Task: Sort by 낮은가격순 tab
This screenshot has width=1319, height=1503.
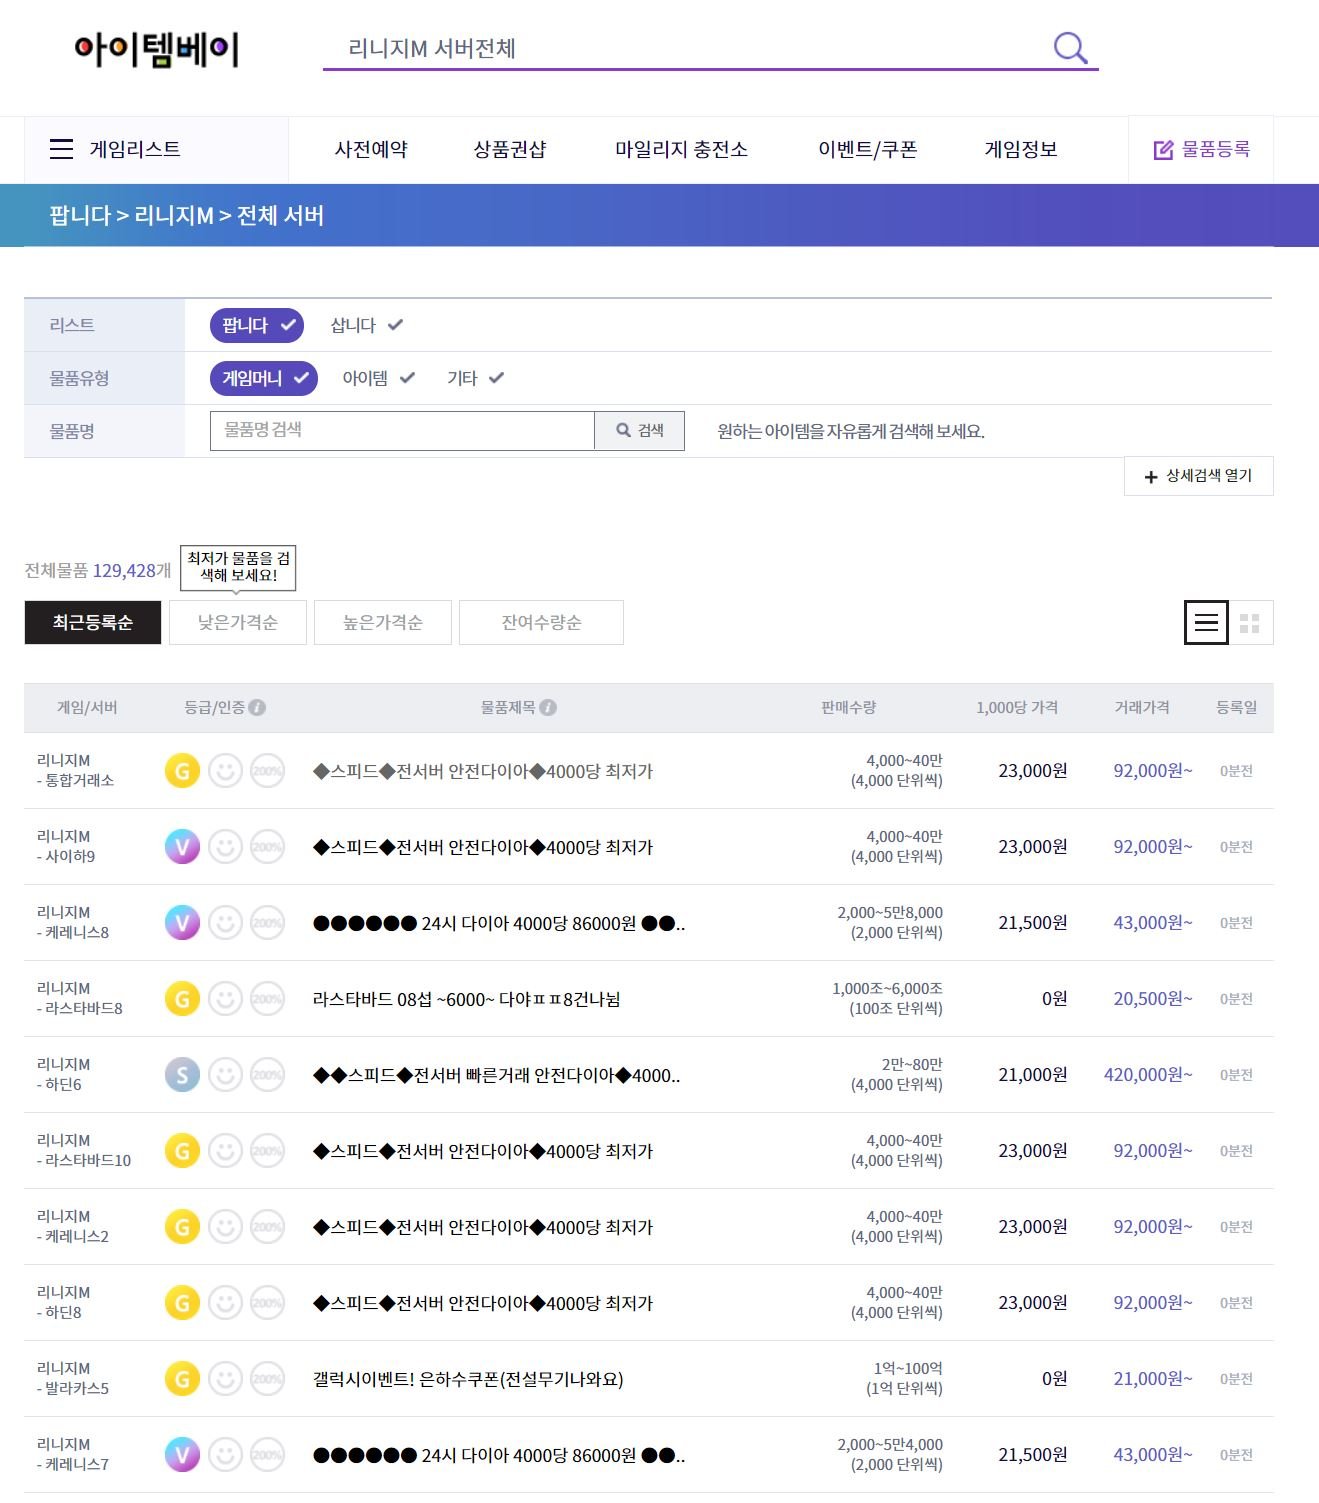Action: tap(238, 622)
